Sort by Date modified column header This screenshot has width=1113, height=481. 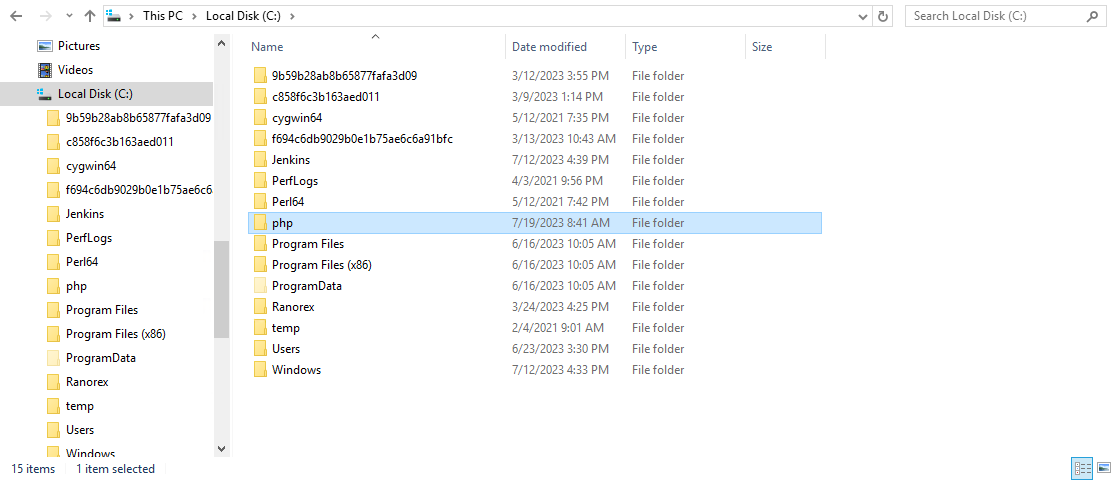point(549,47)
